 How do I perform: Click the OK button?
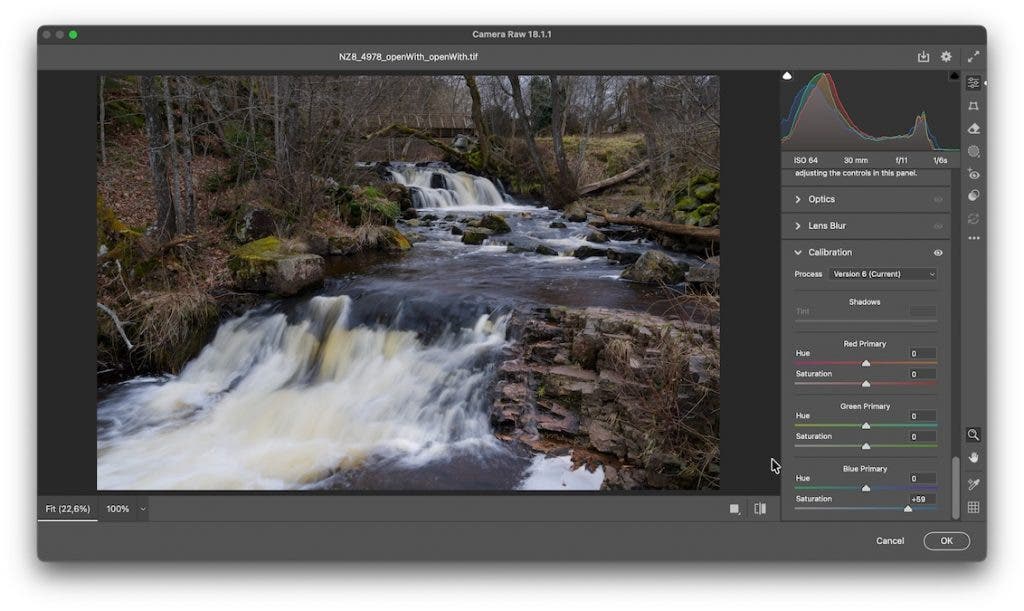coord(946,540)
